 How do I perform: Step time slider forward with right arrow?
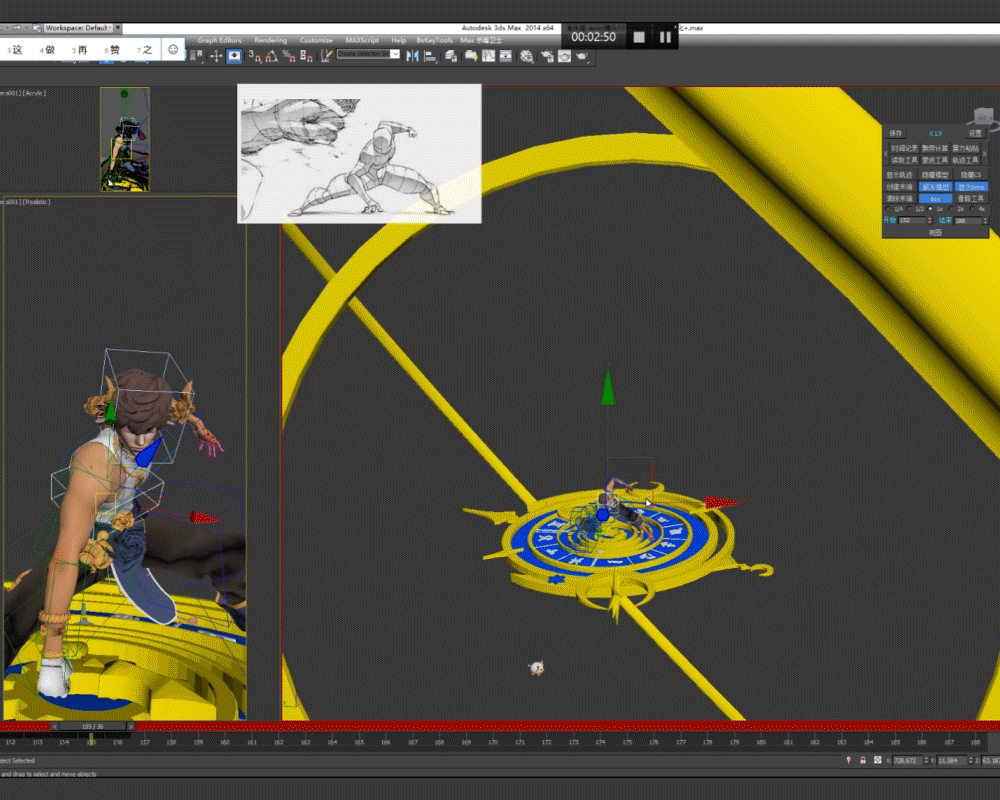tap(131, 727)
